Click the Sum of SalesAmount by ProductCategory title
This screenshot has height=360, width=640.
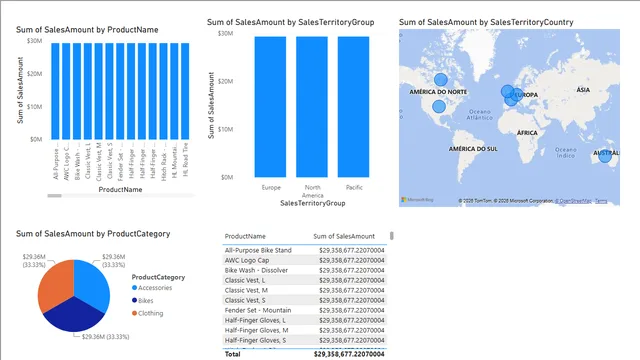tap(93, 234)
